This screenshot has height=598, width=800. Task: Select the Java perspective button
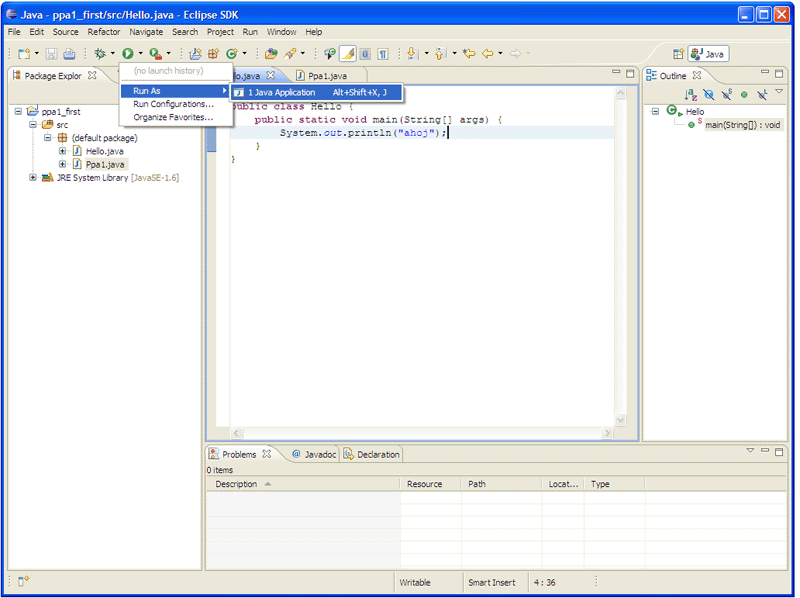pyautogui.click(x=709, y=54)
